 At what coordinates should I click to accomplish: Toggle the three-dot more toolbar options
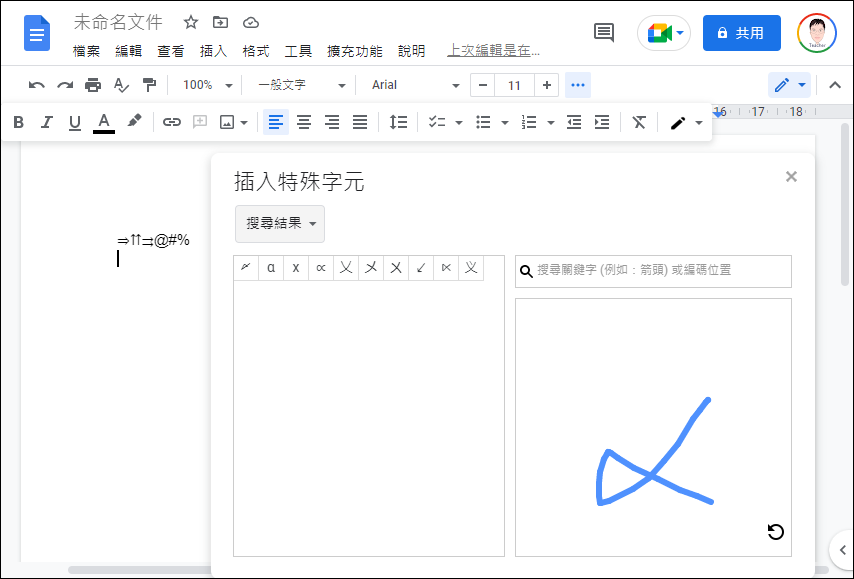(x=578, y=85)
